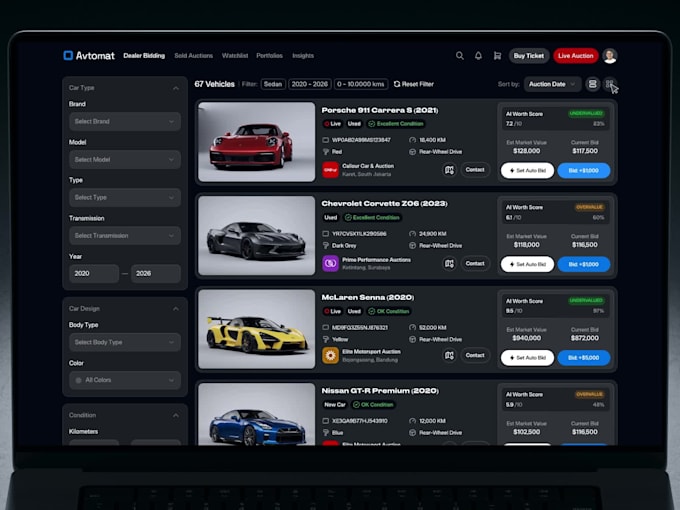Click odometer icon next to 18,400 KM
Screen dimensions: 680x510
412,140
